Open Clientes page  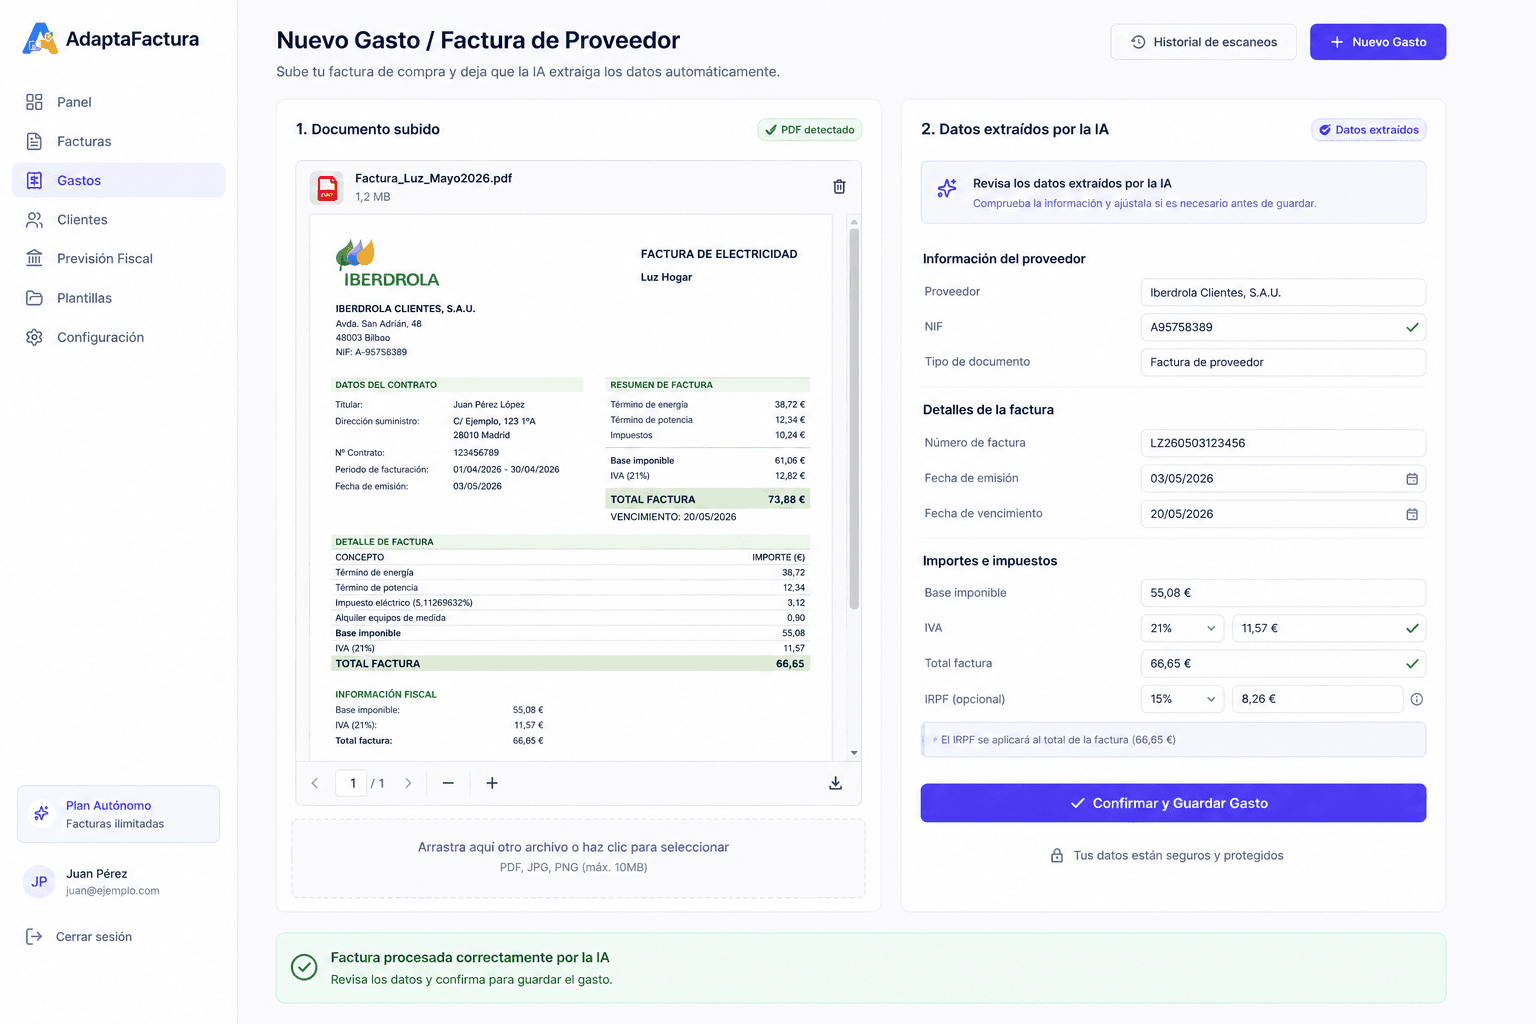tap(119, 219)
